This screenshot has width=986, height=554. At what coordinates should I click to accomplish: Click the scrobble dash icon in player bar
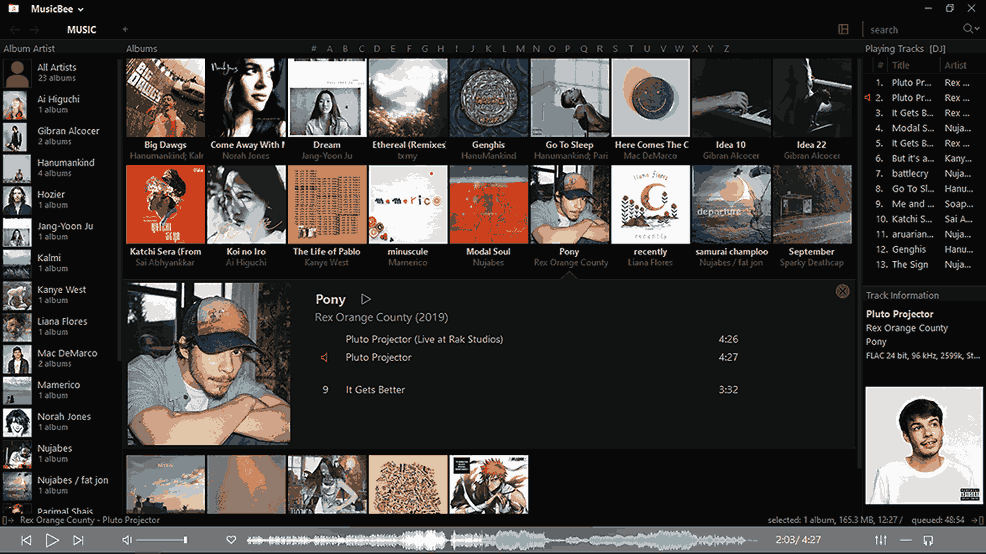[x=906, y=540]
